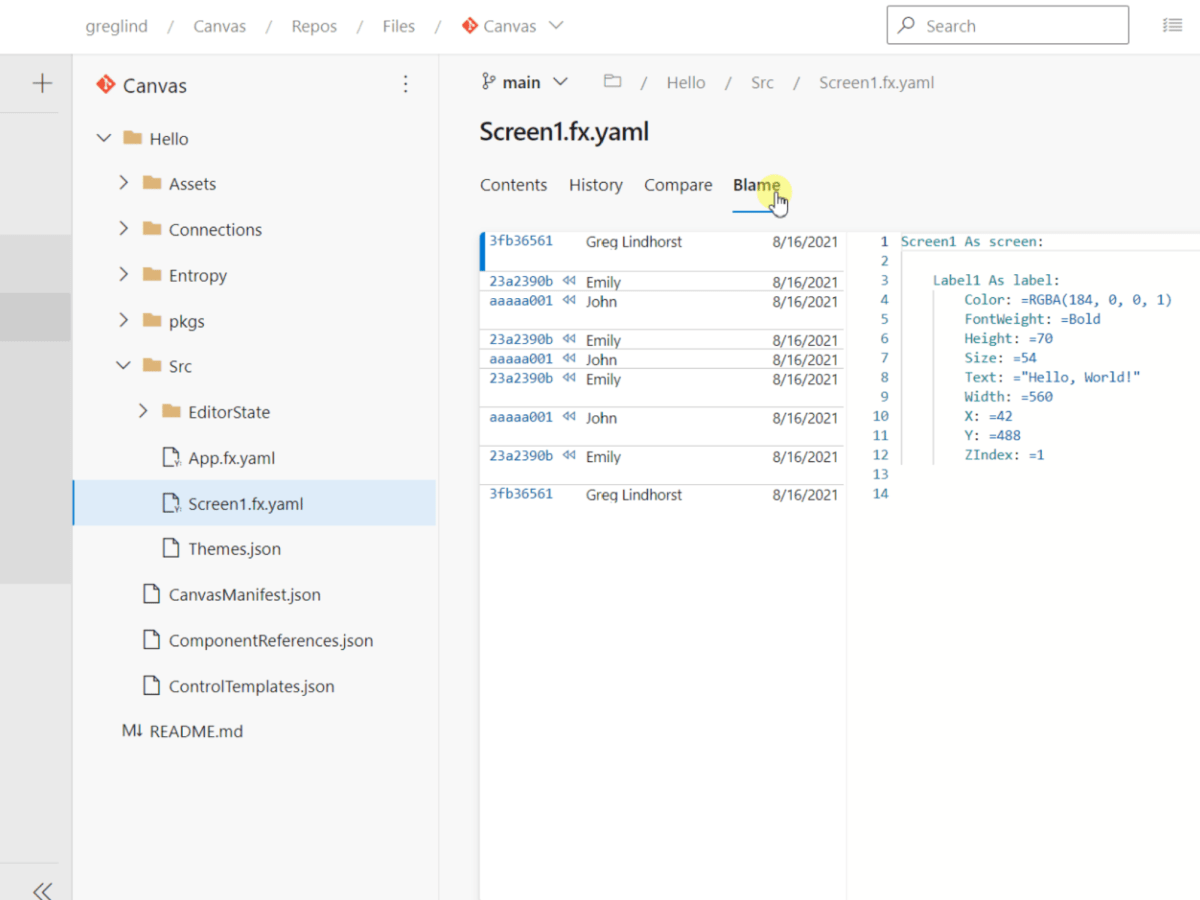Open the more options menu beside Canvas
The width and height of the screenshot is (1200, 900).
tap(406, 85)
